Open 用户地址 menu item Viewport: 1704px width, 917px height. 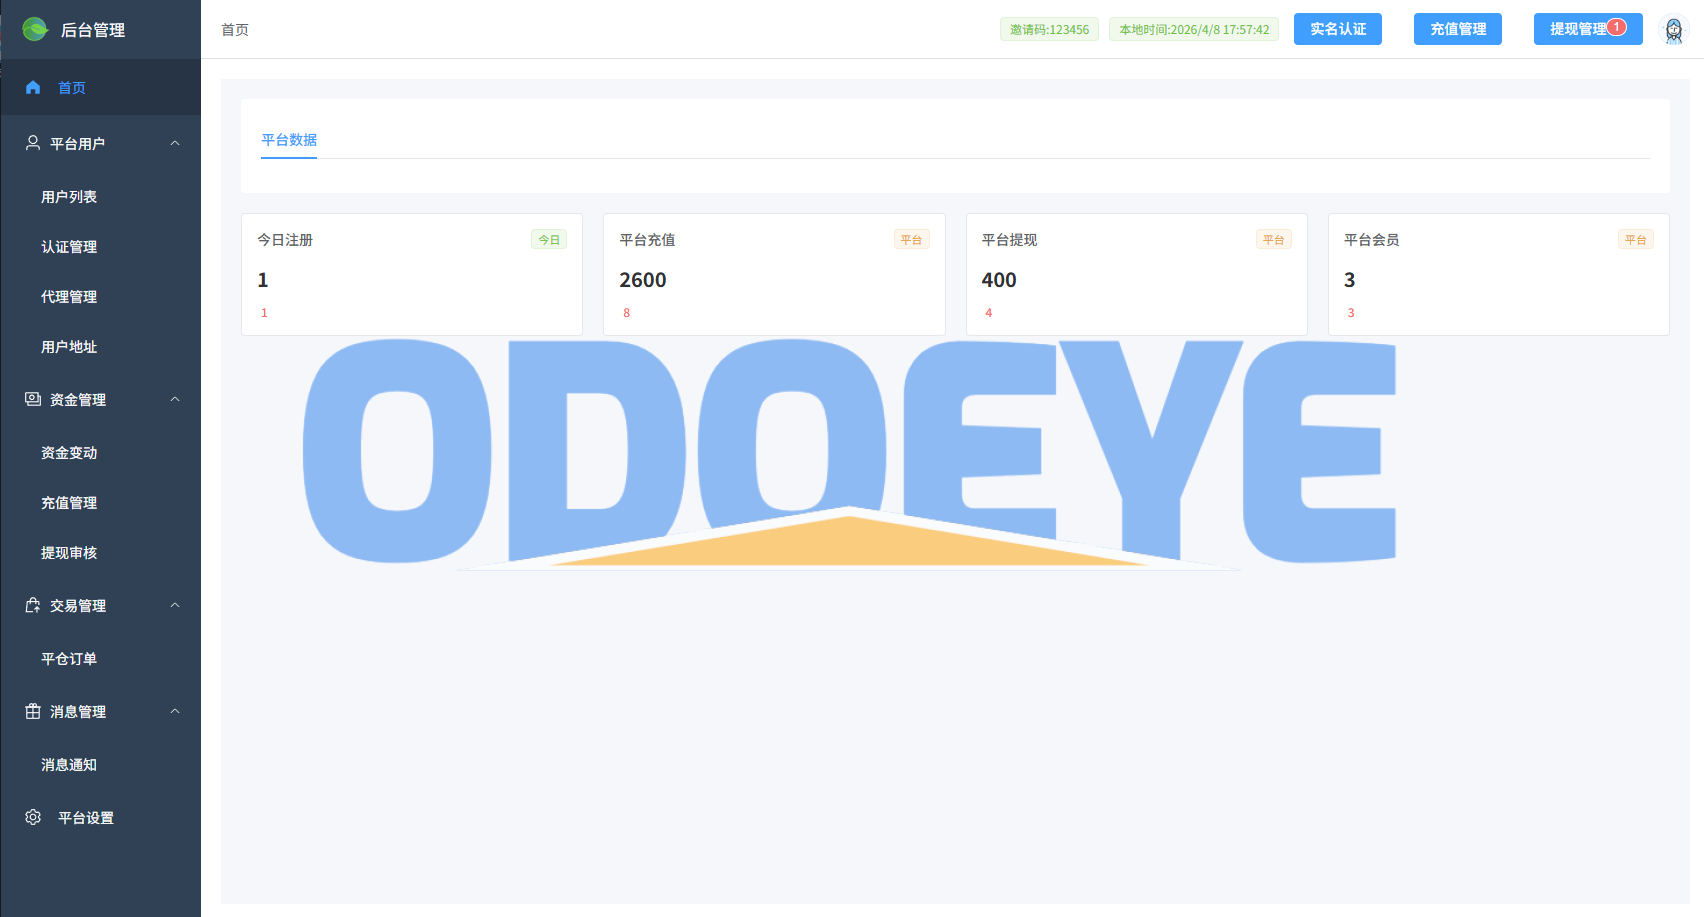(x=100, y=347)
